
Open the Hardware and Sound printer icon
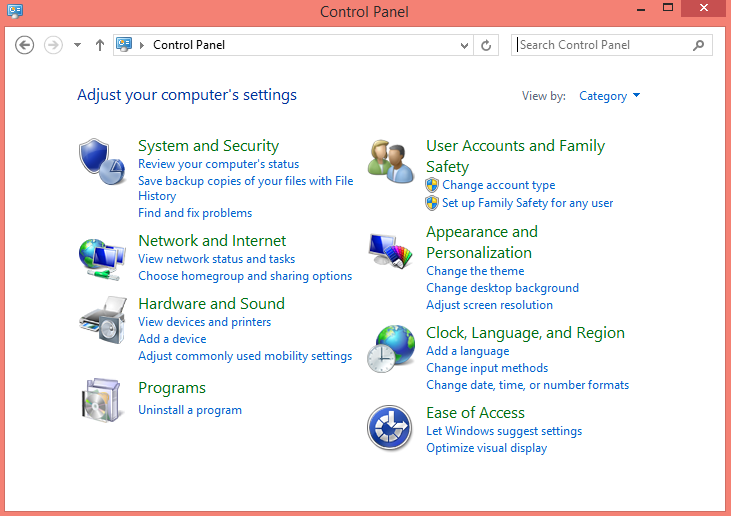pyautogui.click(x=103, y=320)
